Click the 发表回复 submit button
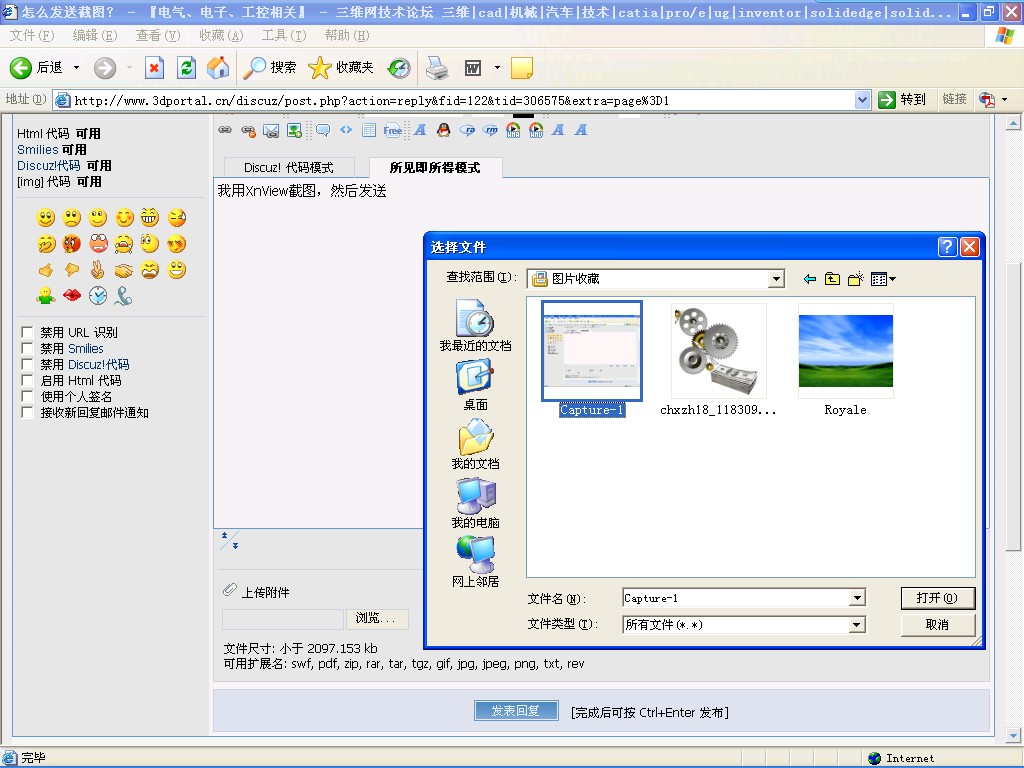1024x768 pixels. coord(516,711)
